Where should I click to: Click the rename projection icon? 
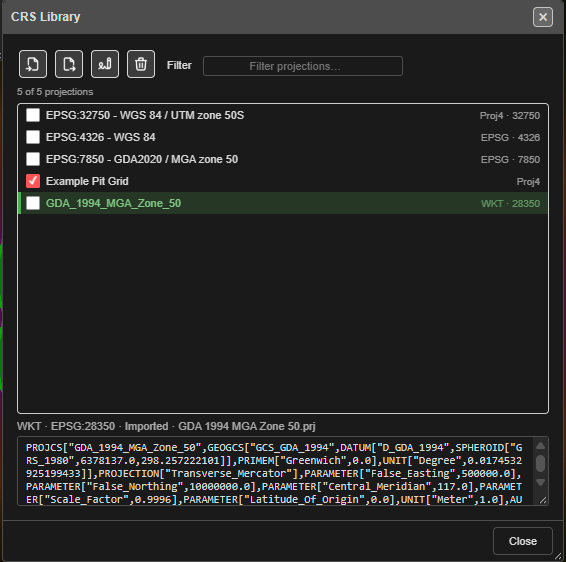[105, 64]
